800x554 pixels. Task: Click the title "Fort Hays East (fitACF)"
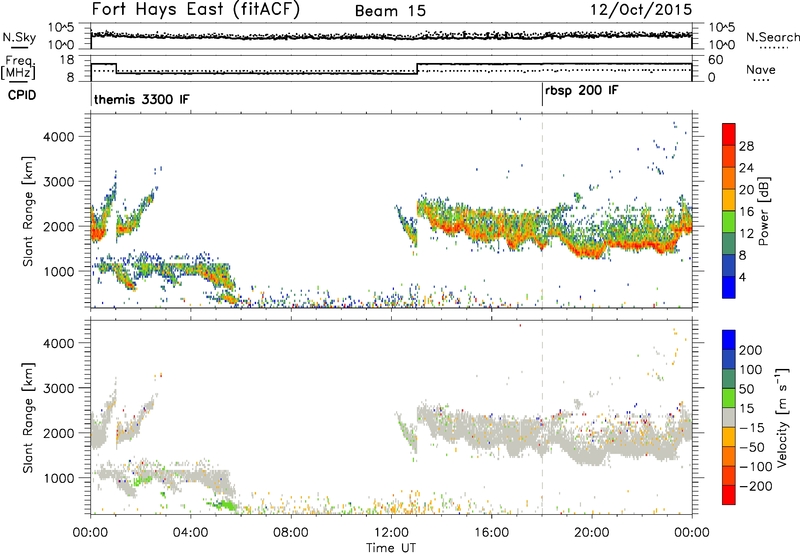pyautogui.click(x=196, y=10)
